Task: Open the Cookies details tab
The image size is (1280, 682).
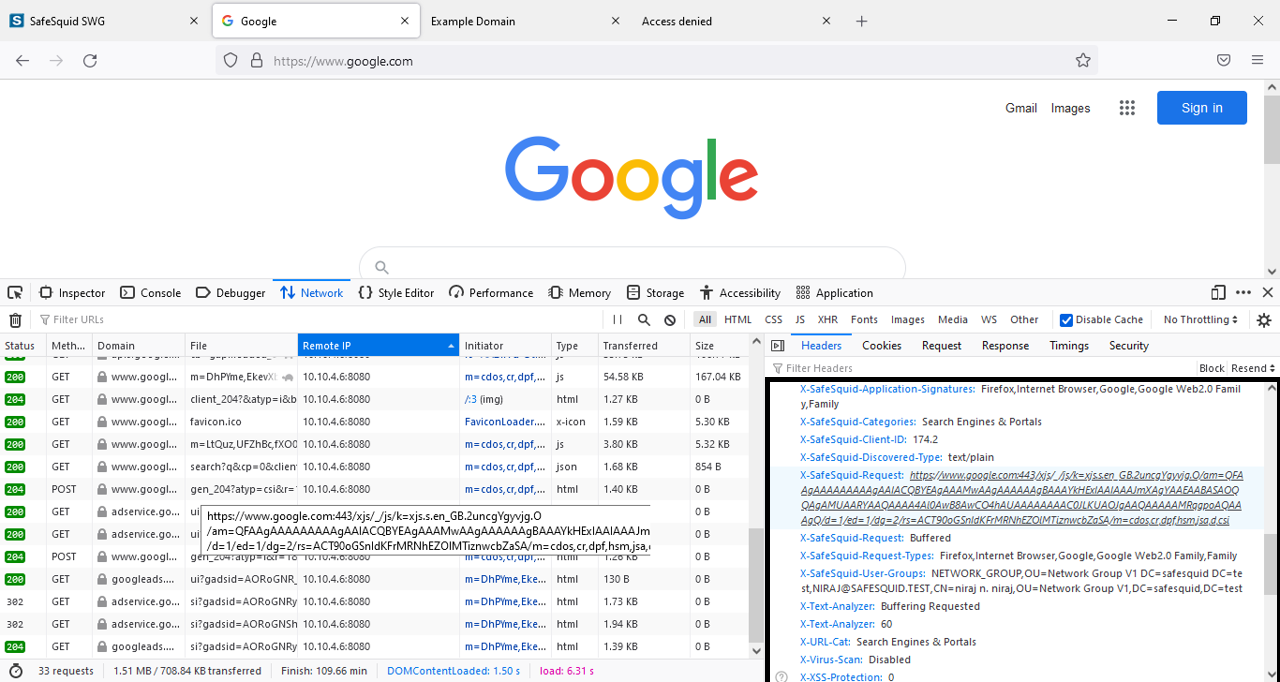Action: coord(882,346)
